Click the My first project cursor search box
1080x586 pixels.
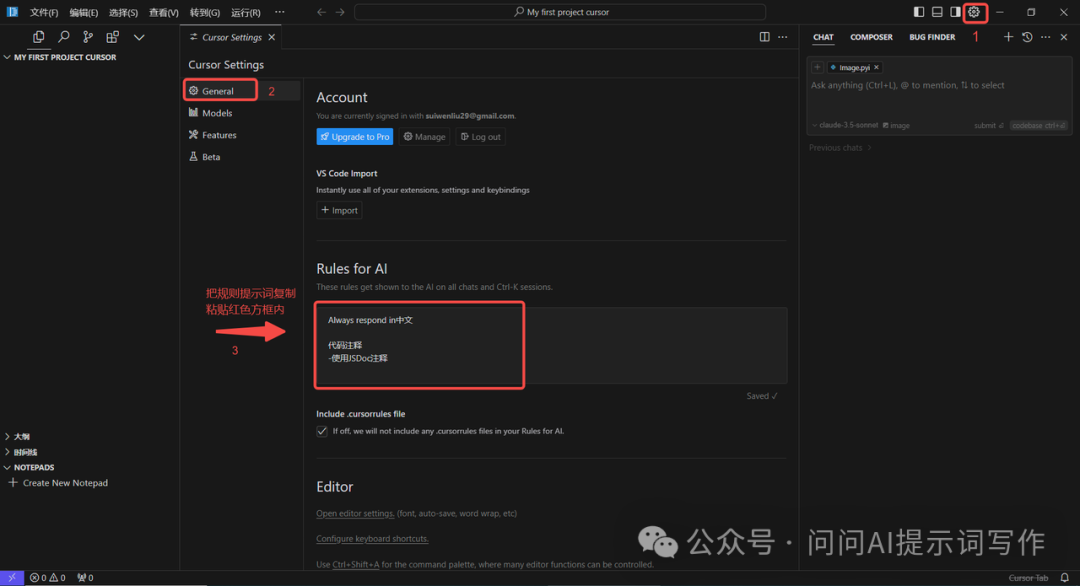pyautogui.click(x=560, y=12)
